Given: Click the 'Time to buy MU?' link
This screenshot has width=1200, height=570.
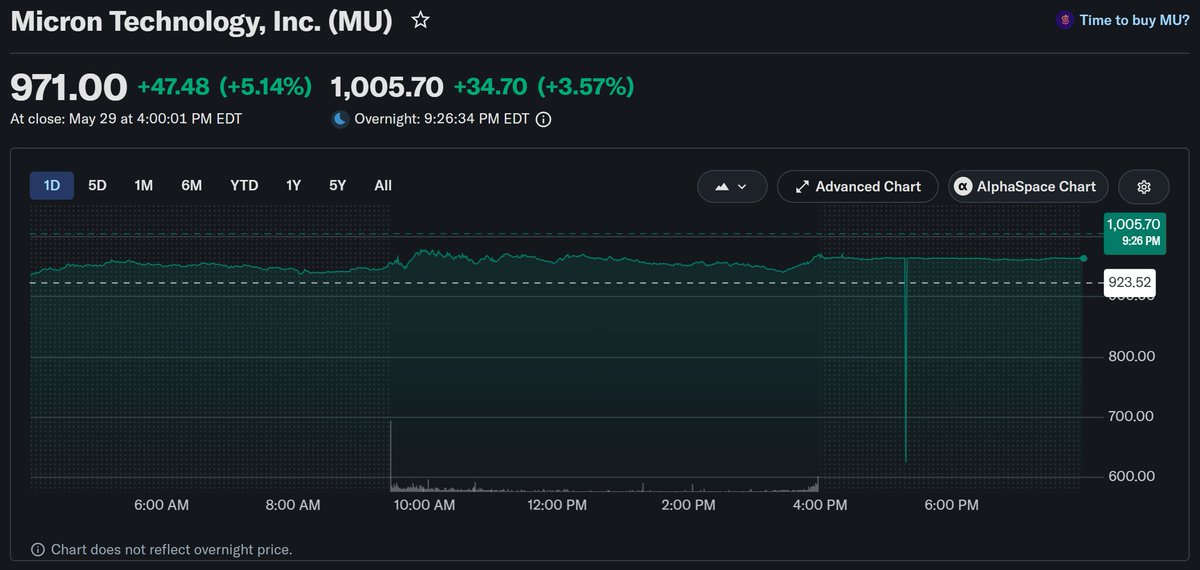Looking at the screenshot, I should pos(1135,20).
